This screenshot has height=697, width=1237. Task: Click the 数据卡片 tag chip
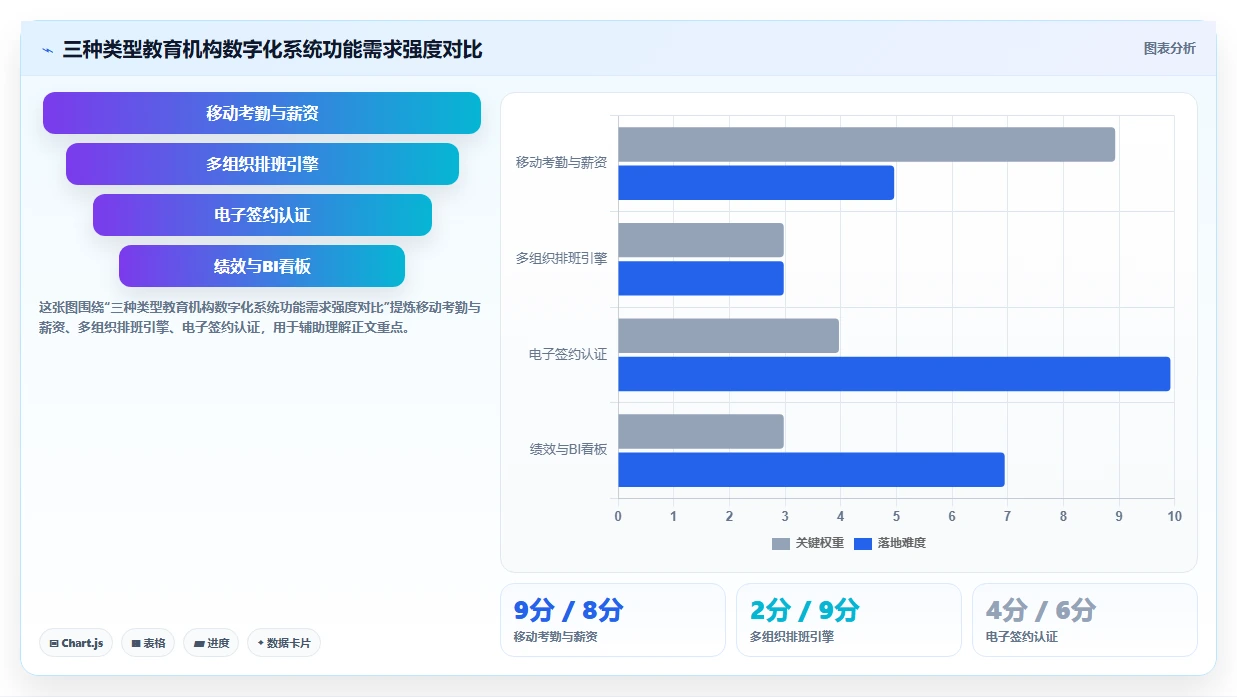(x=284, y=643)
